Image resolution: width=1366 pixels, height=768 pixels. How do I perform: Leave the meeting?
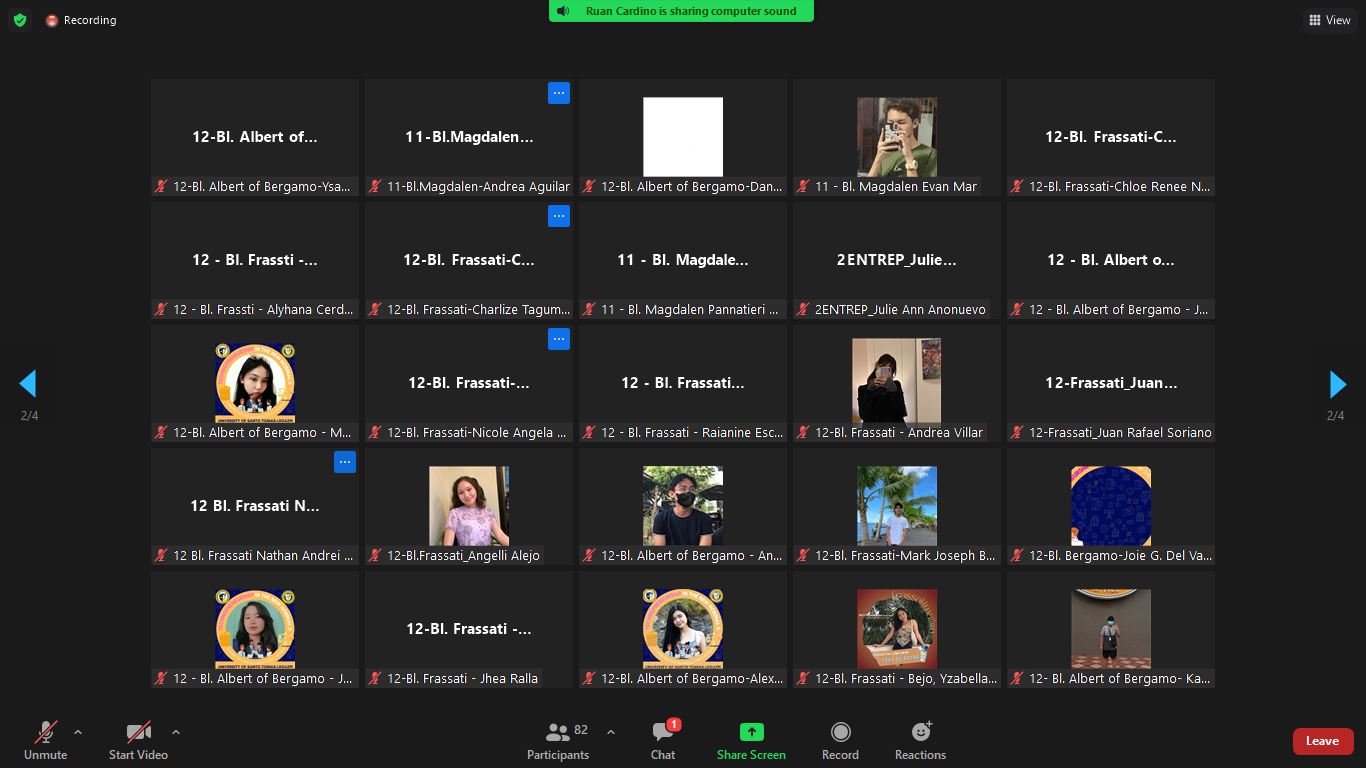tap(1322, 741)
